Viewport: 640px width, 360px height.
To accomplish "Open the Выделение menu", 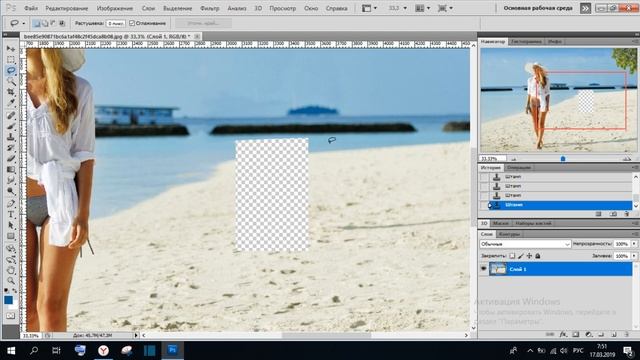I will 178,8.
